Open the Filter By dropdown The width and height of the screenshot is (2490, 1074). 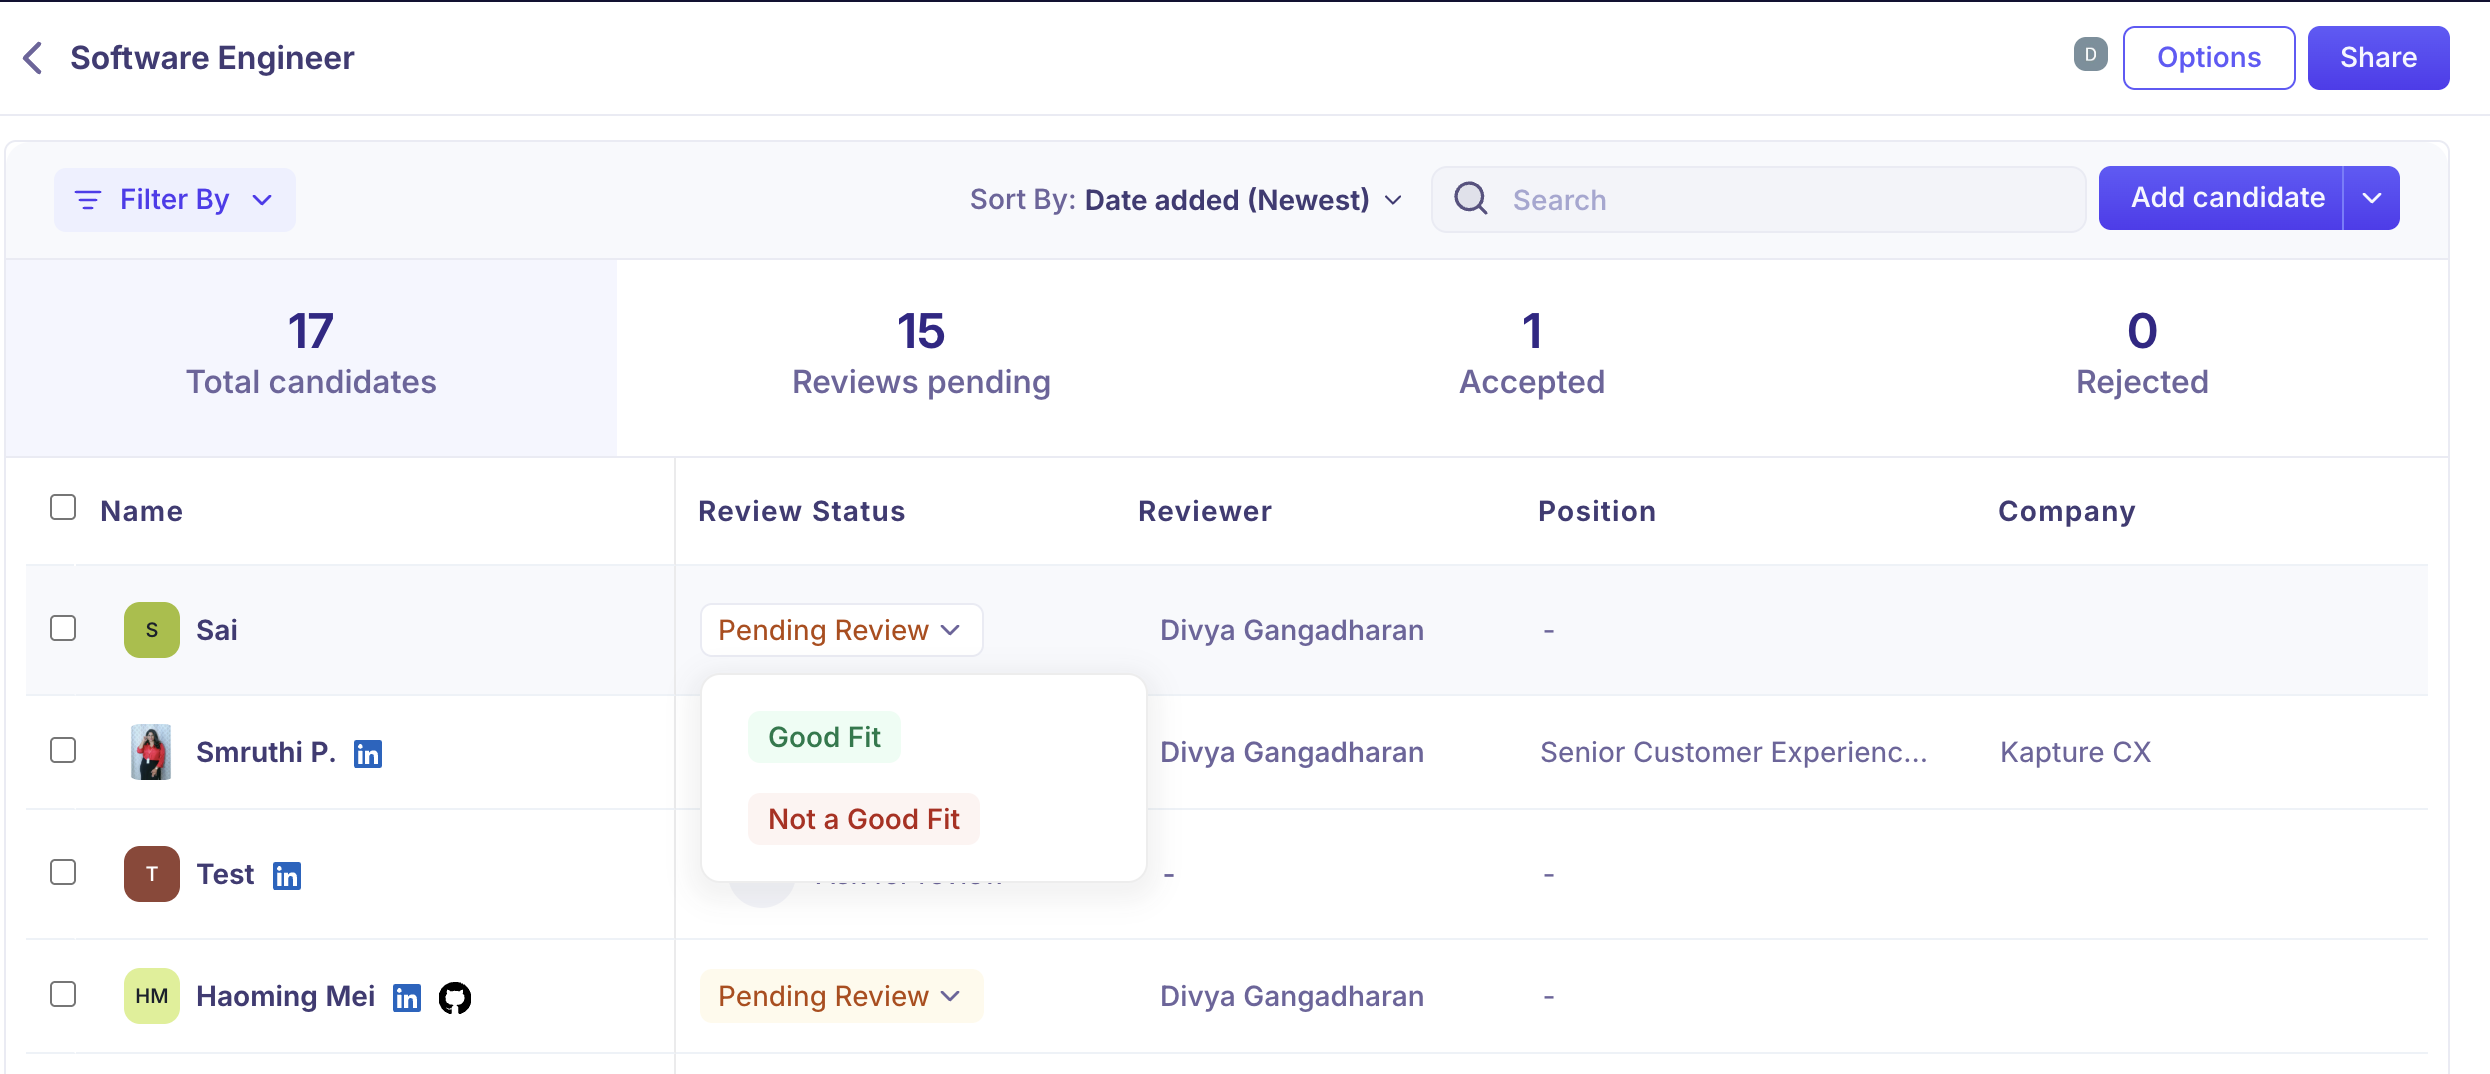(175, 200)
